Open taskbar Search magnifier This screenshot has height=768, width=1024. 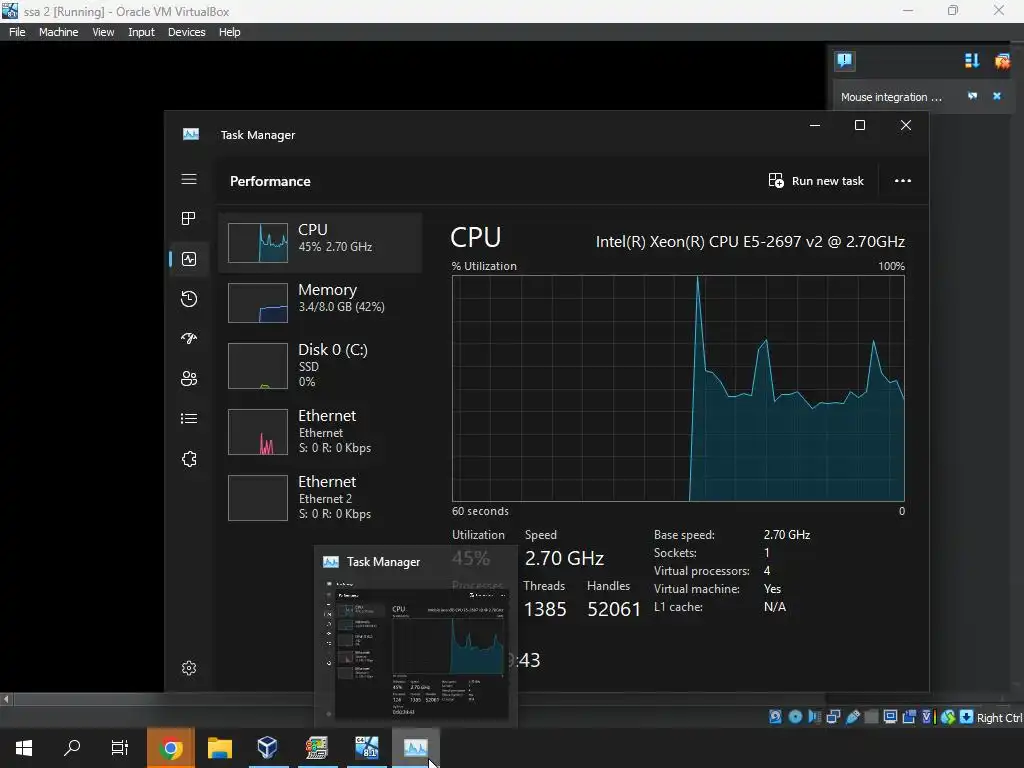[x=72, y=747]
